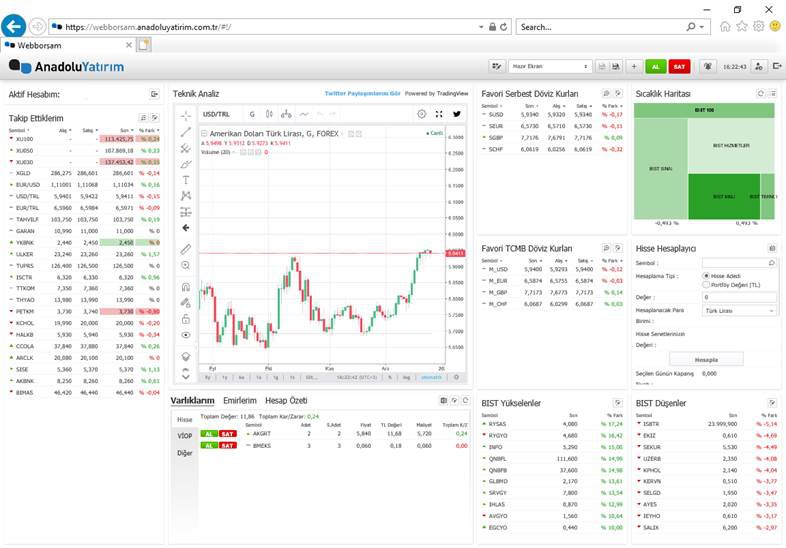The image size is (786, 548).
Task: Open the chart in fullscreen mode
Action: pos(439,114)
